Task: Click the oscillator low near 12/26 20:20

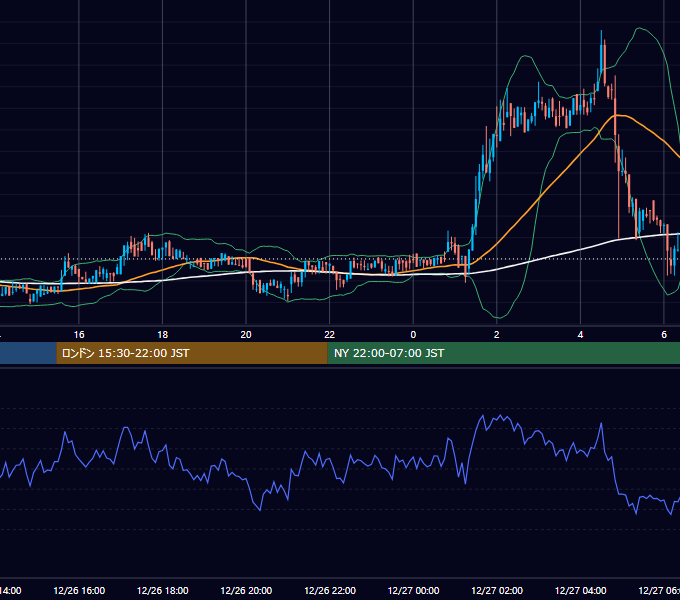Action: (260, 510)
